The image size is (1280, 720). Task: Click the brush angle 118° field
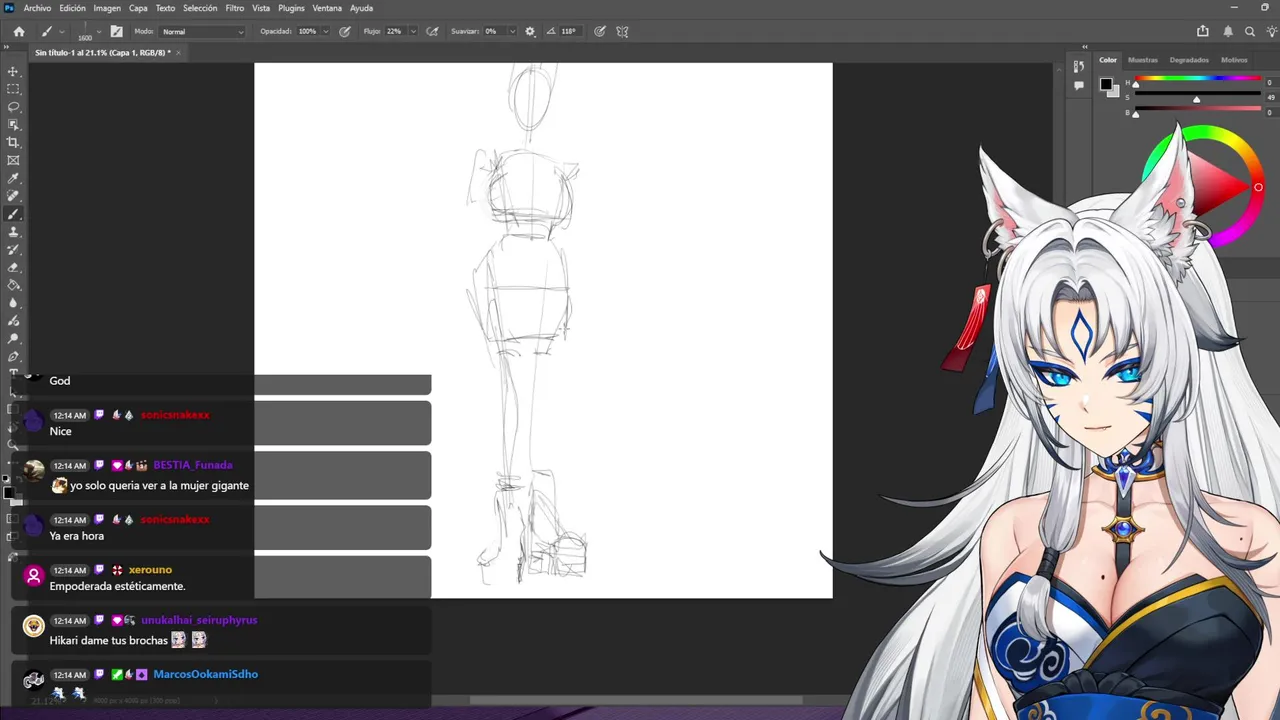click(x=569, y=31)
